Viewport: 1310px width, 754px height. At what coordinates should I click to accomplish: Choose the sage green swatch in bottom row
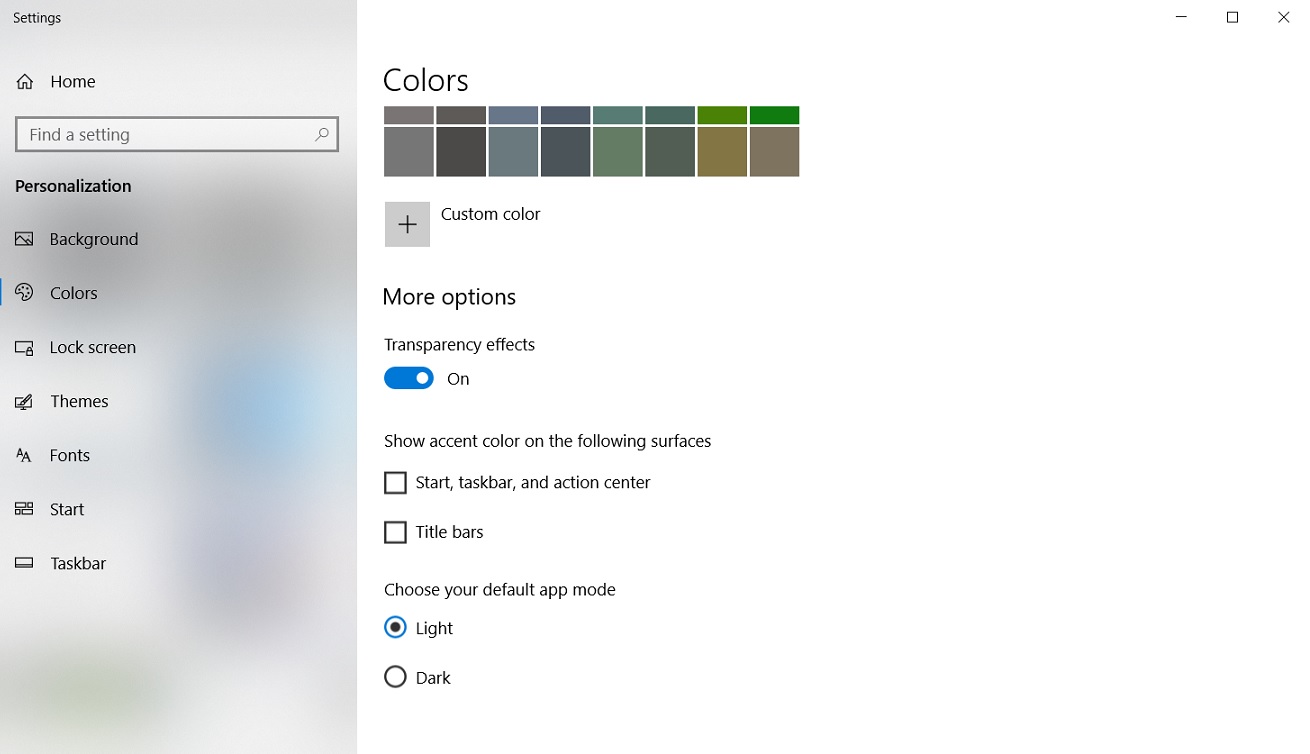click(x=617, y=151)
